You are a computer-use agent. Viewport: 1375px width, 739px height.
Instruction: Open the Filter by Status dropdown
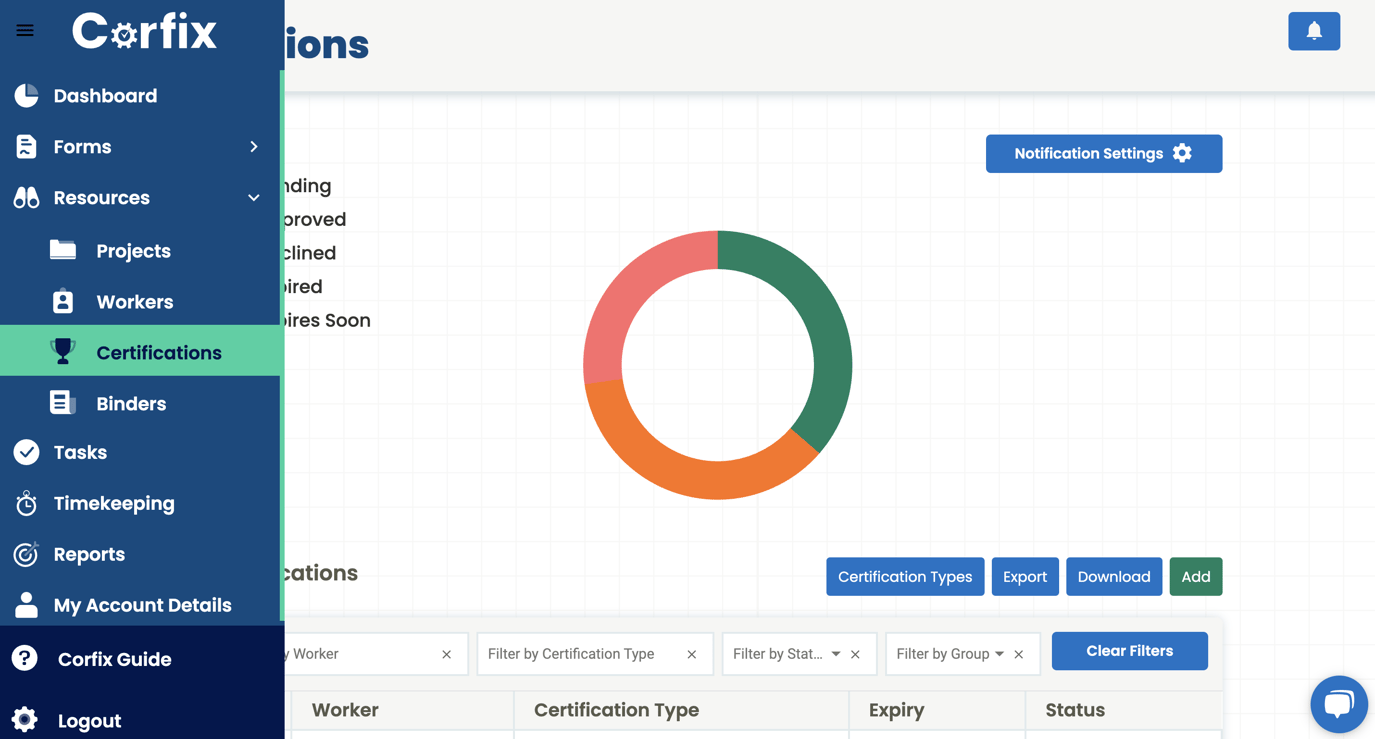pyautogui.click(x=836, y=654)
